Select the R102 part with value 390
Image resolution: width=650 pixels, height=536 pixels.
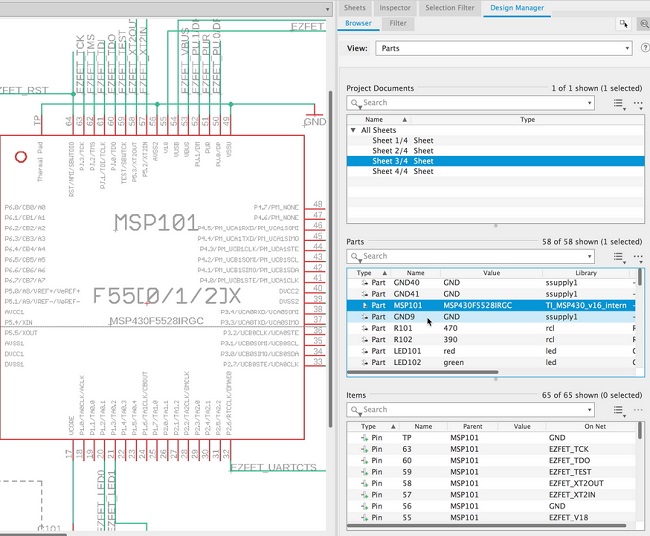click(x=491, y=340)
